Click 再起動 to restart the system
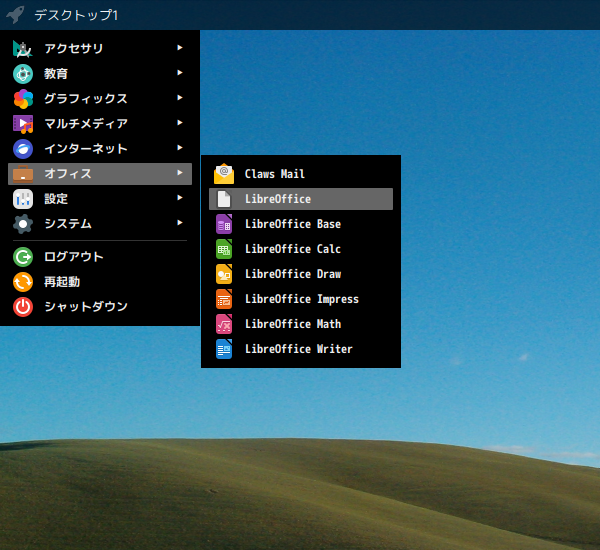The width and height of the screenshot is (600, 550). 62,282
